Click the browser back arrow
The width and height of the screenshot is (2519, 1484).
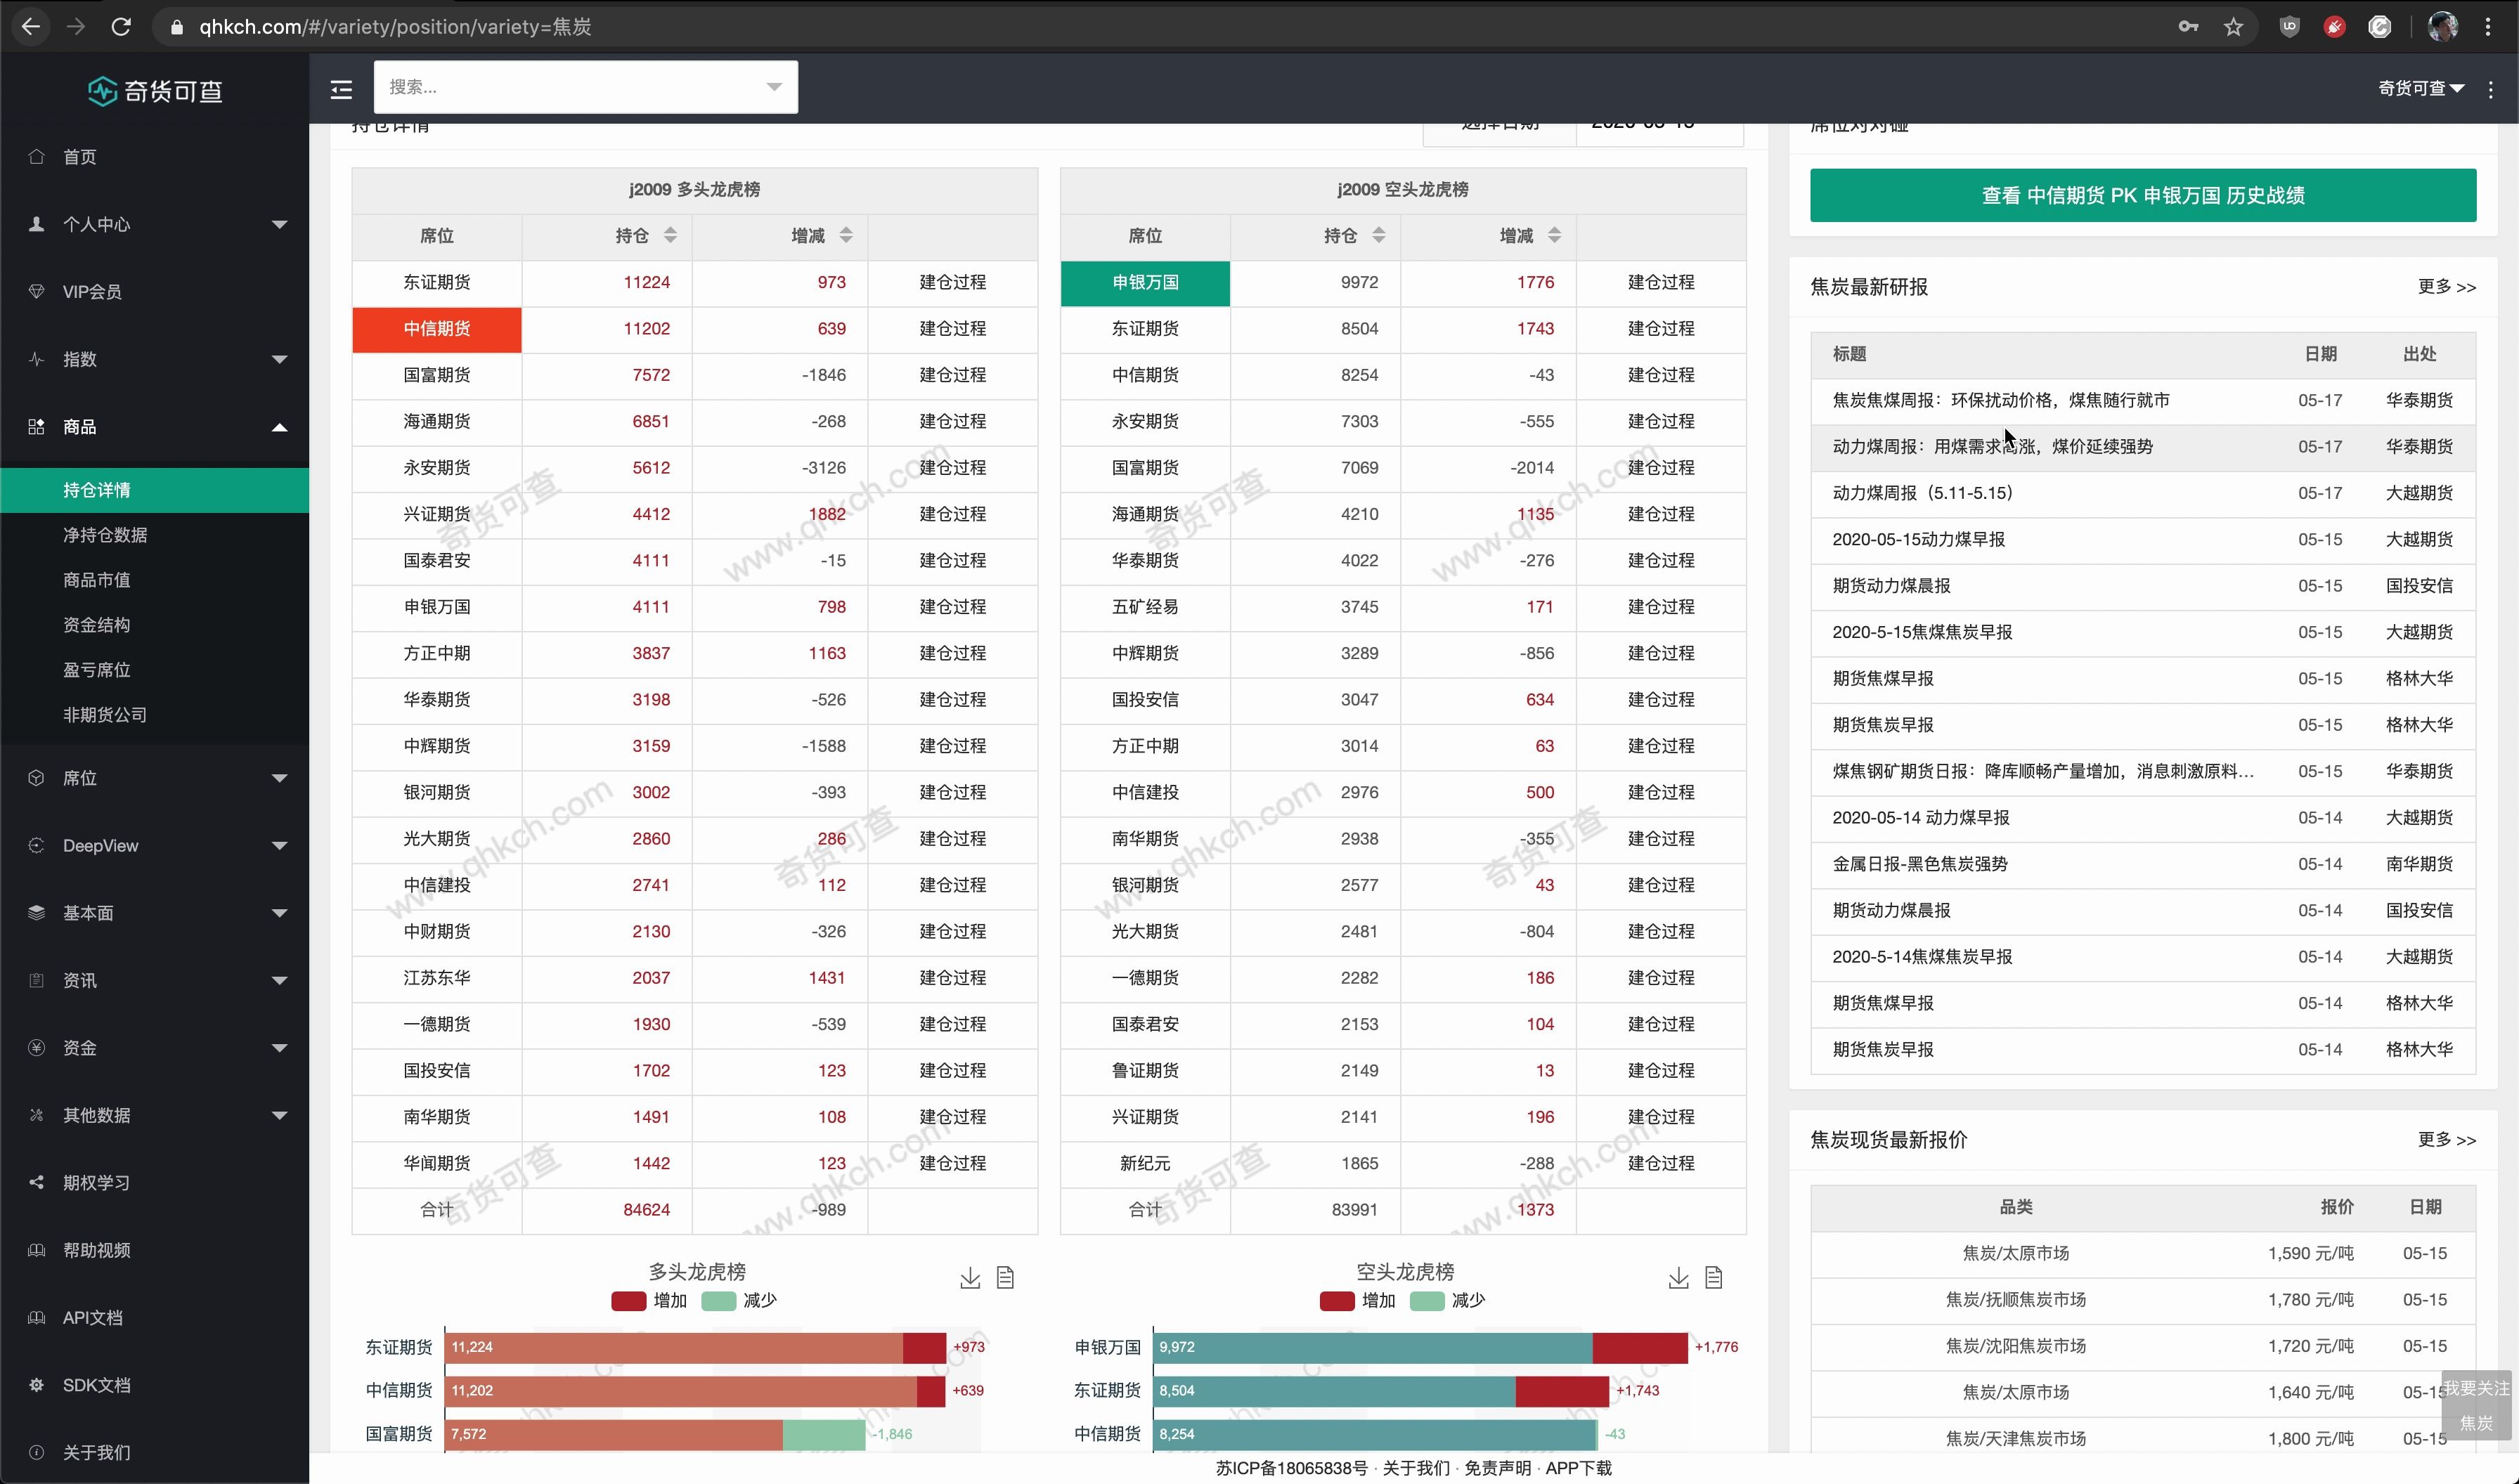[x=31, y=27]
